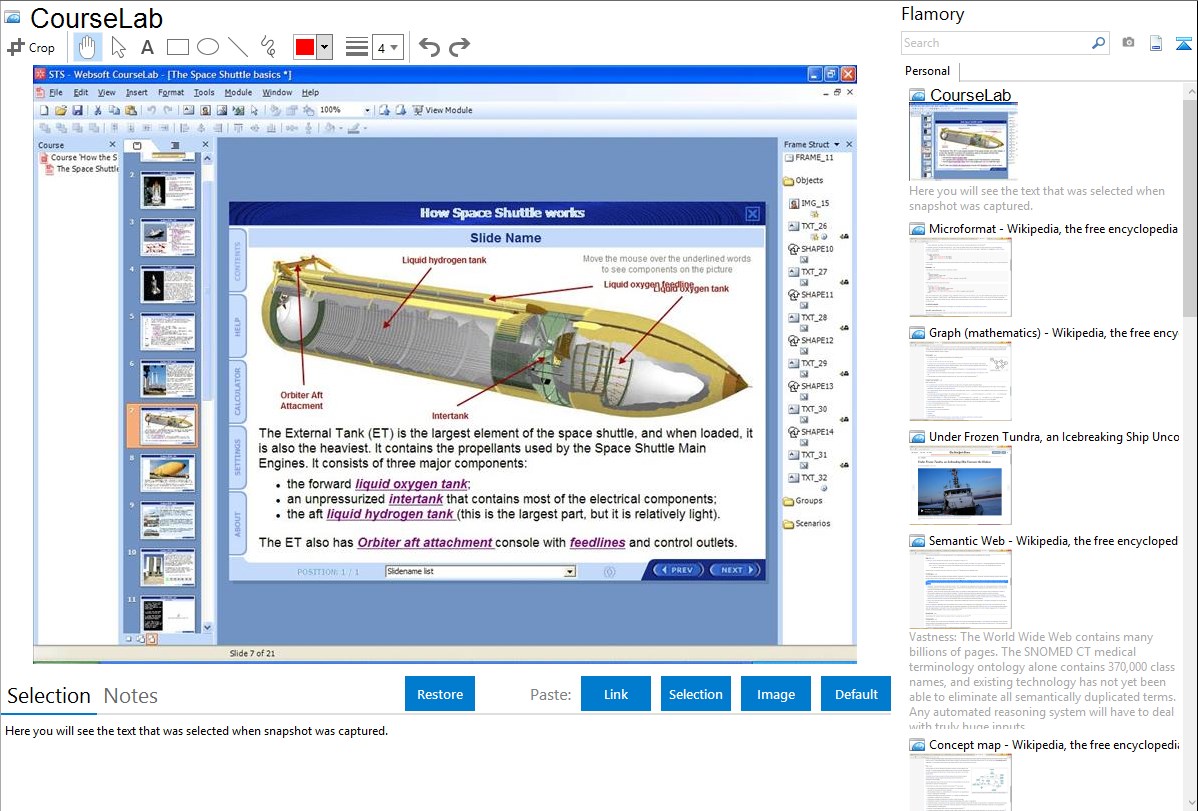Screen dimensions: 1198x811
Task: Open the Semantic Web snapshot title
Action: [1053, 540]
